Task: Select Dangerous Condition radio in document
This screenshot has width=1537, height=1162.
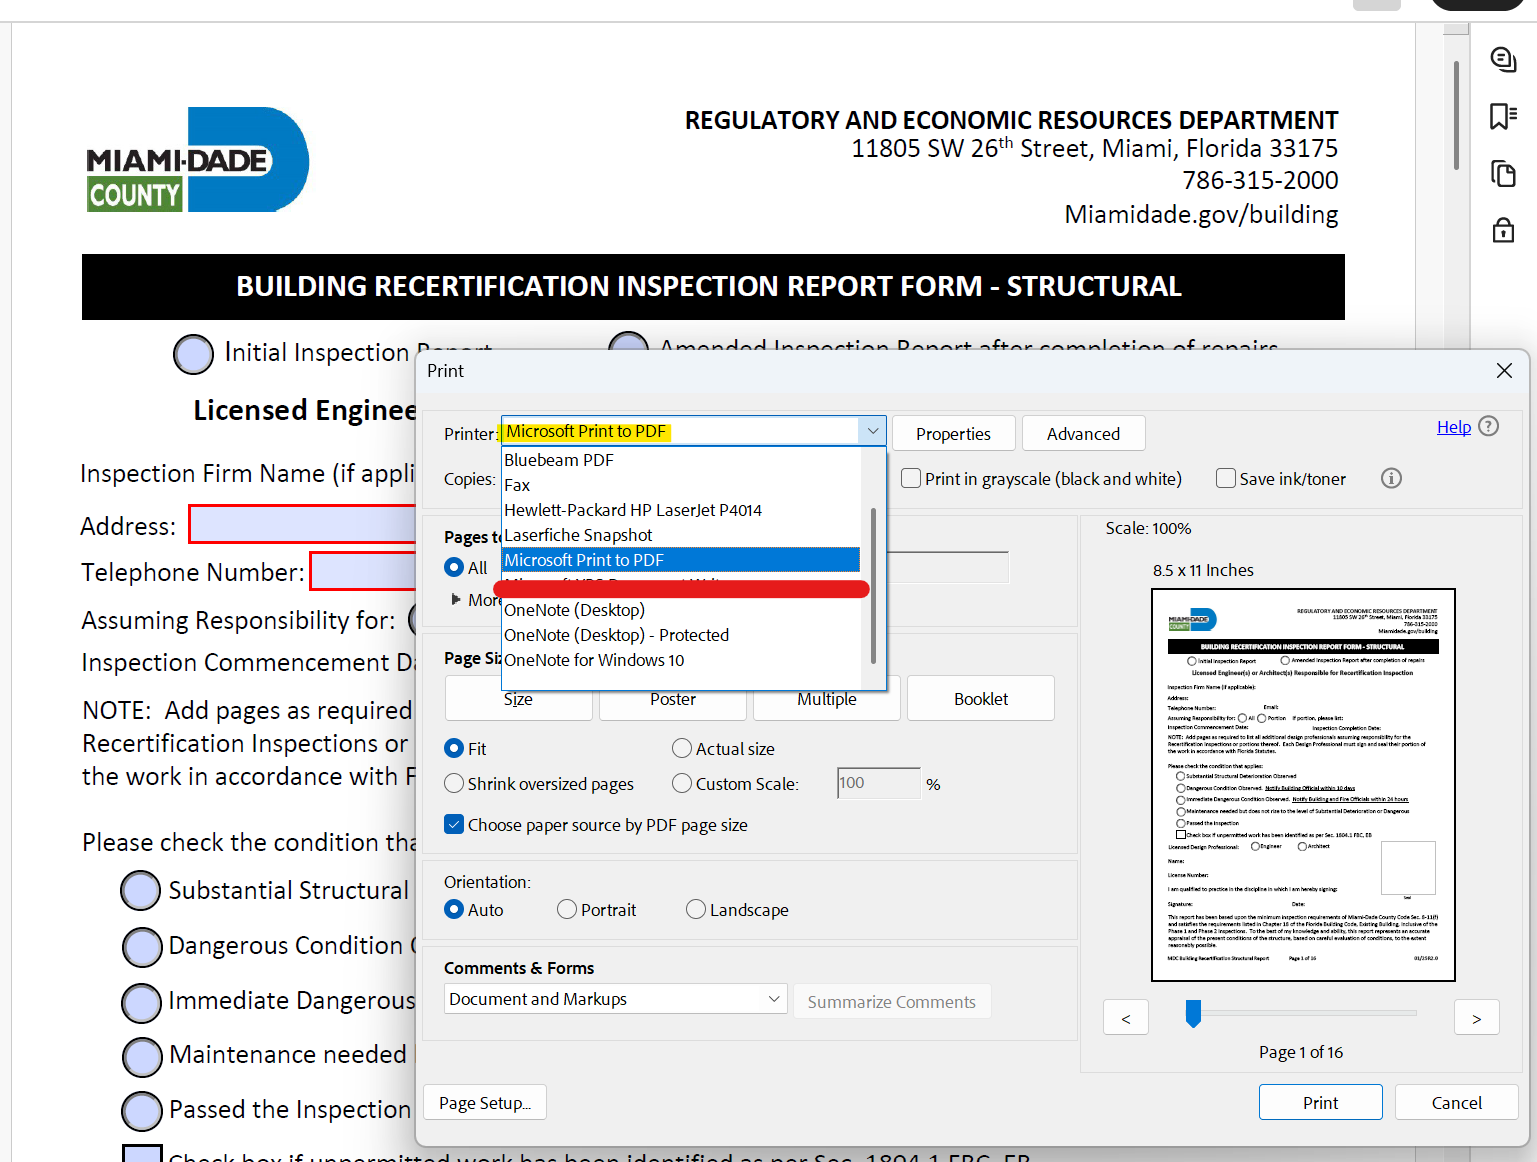Action: [142, 947]
